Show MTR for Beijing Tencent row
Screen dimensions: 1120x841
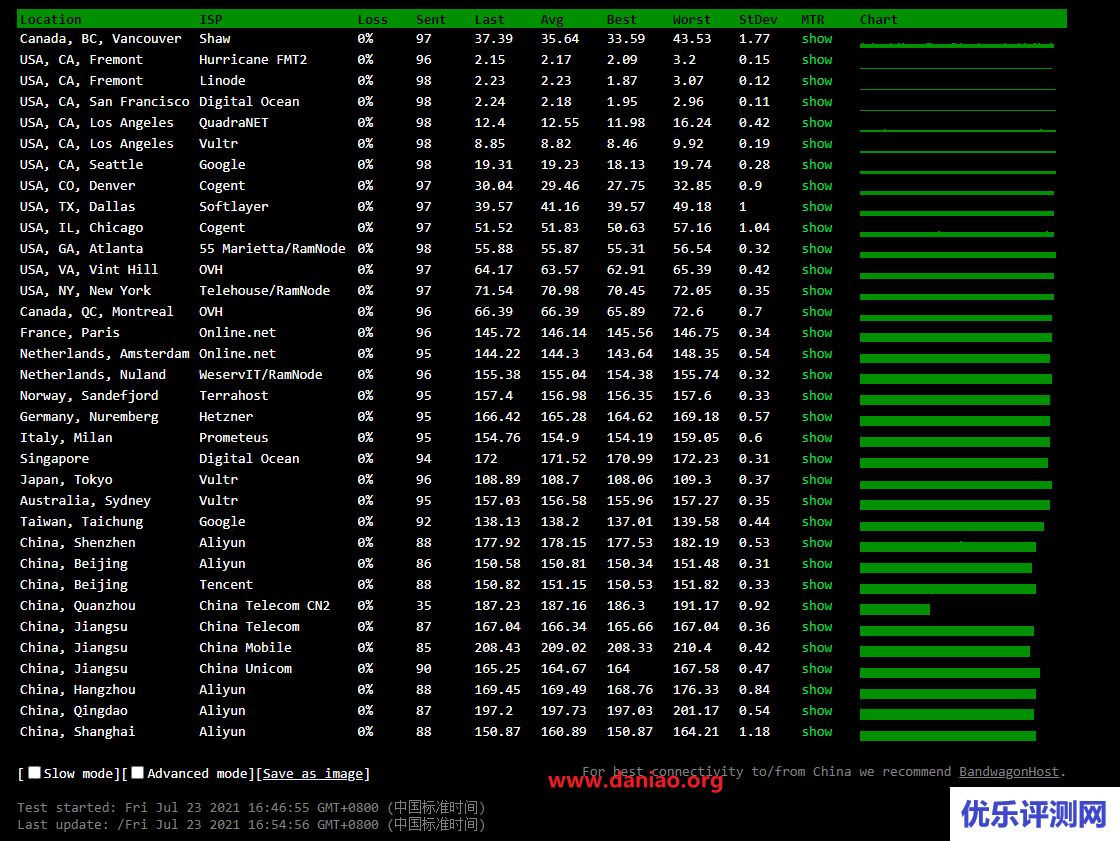click(x=816, y=584)
